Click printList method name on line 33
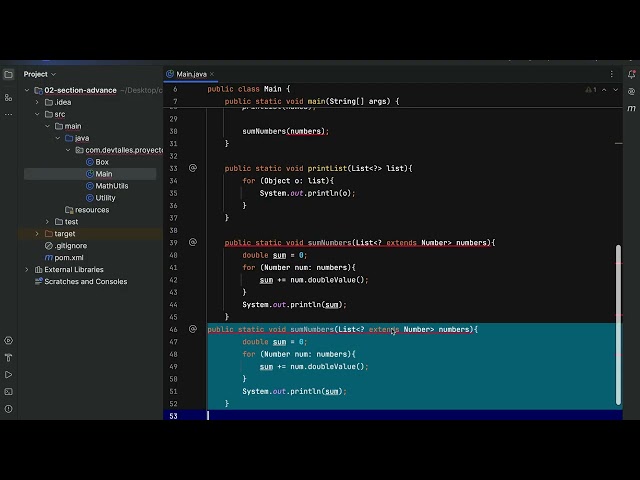The image size is (640, 480). 327,168
